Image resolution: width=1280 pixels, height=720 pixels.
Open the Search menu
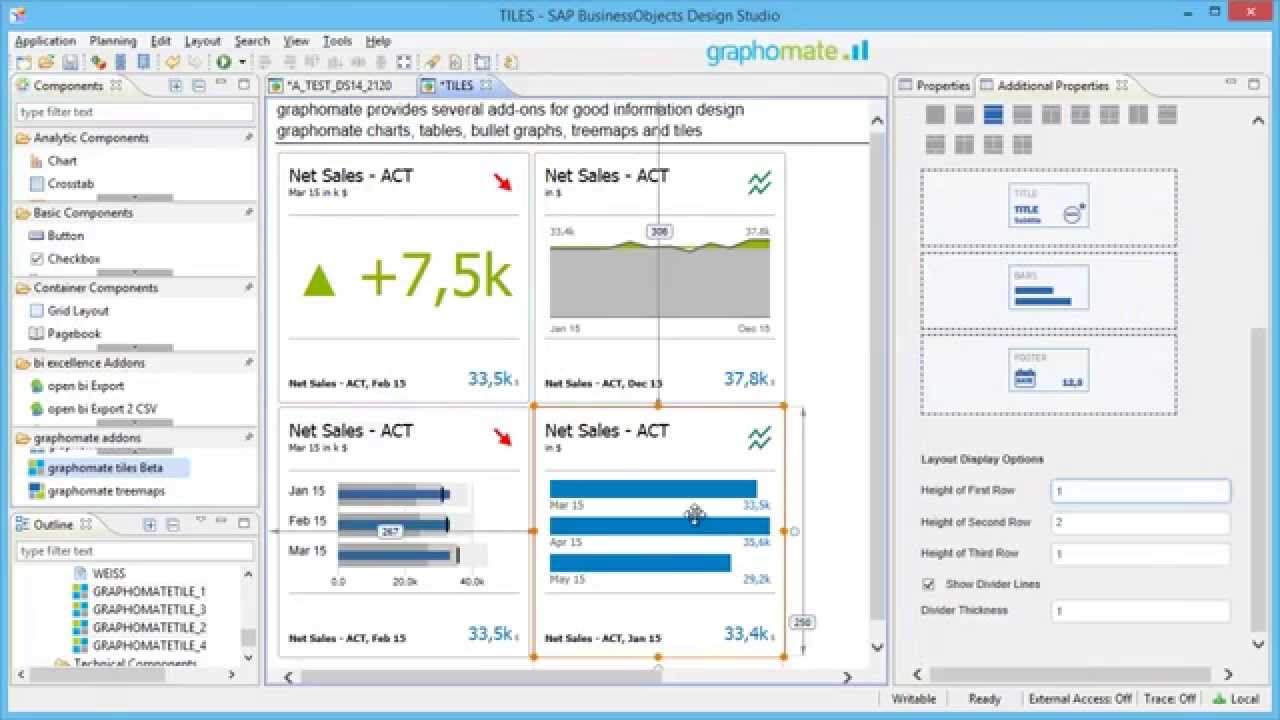click(x=252, y=41)
